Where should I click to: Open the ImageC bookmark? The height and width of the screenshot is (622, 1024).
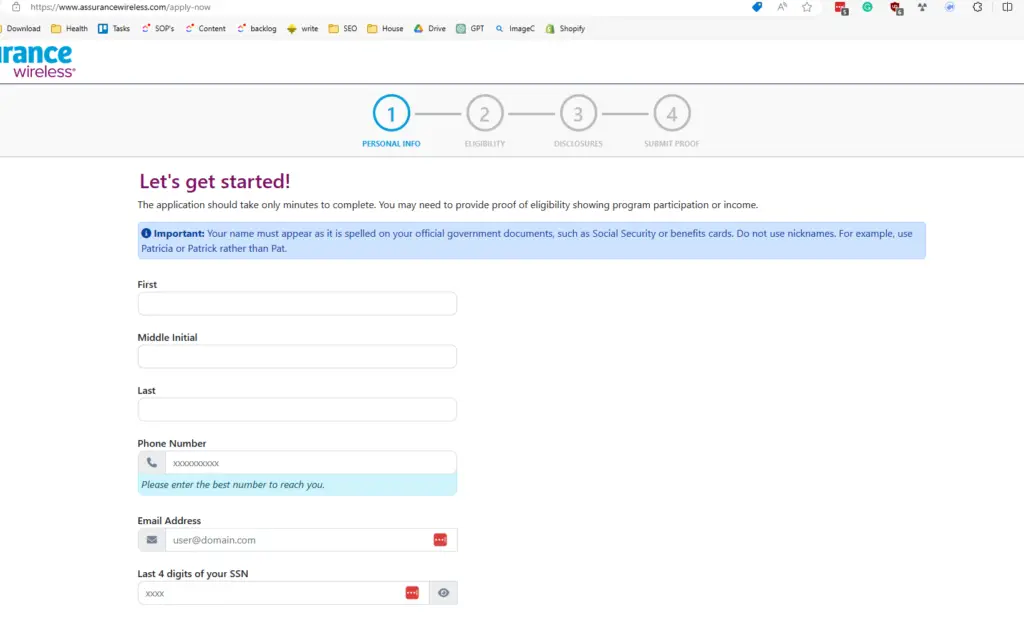(x=515, y=29)
